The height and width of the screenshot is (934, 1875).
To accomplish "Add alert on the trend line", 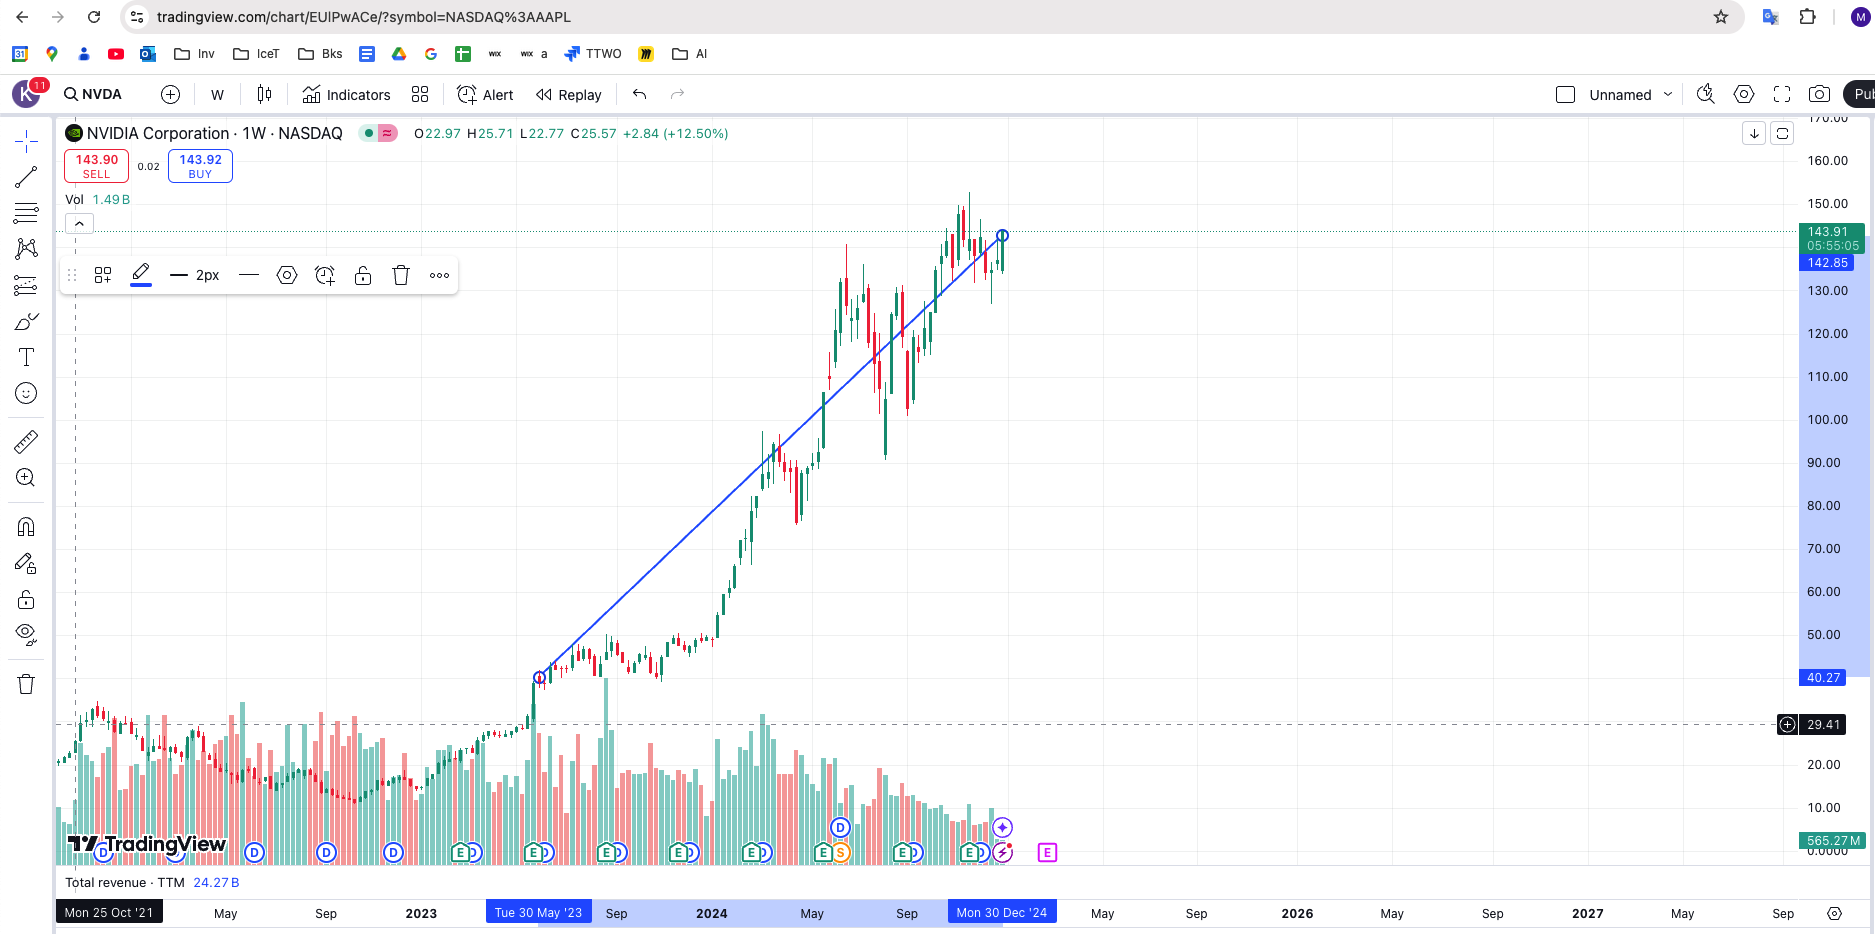I will pyautogui.click(x=325, y=275).
